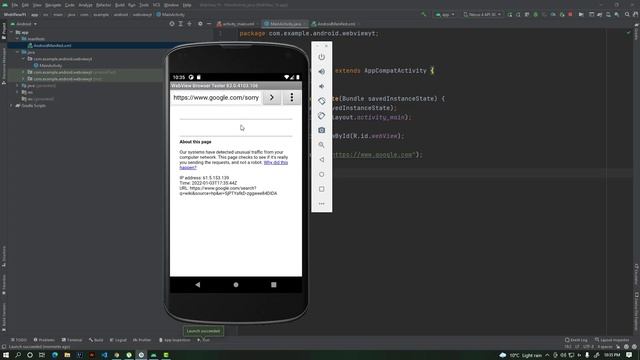640x360 pixels.
Task: Open the Logcat tool window button
Action: [118, 340]
